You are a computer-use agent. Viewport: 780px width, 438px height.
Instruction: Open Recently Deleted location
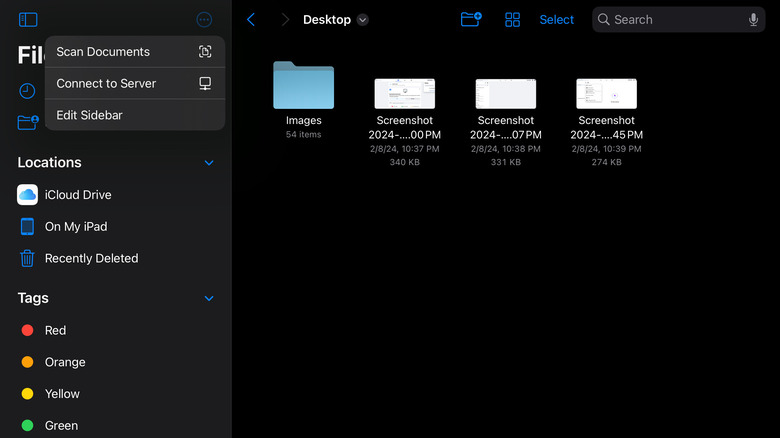(91, 258)
